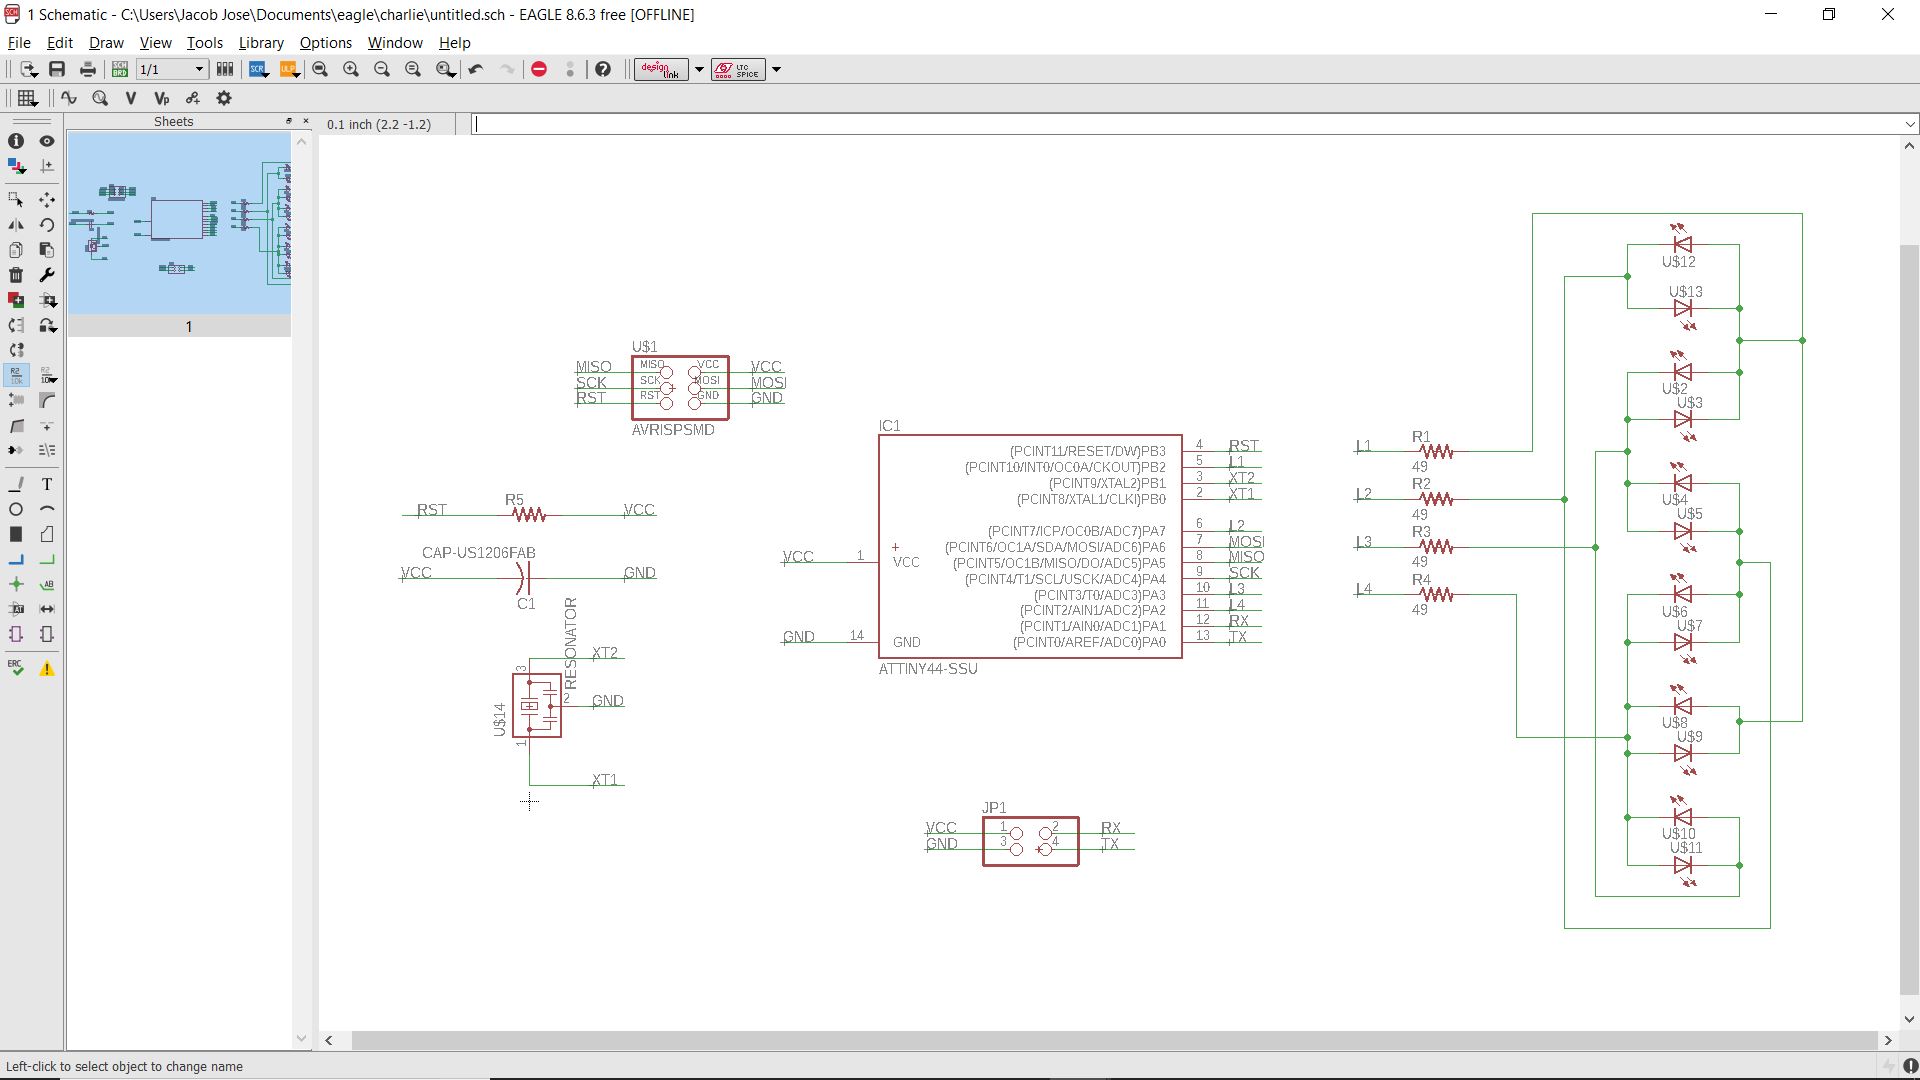Select the Move tool
The height and width of the screenshot is (1080, 1920).
tap(47, 200)
